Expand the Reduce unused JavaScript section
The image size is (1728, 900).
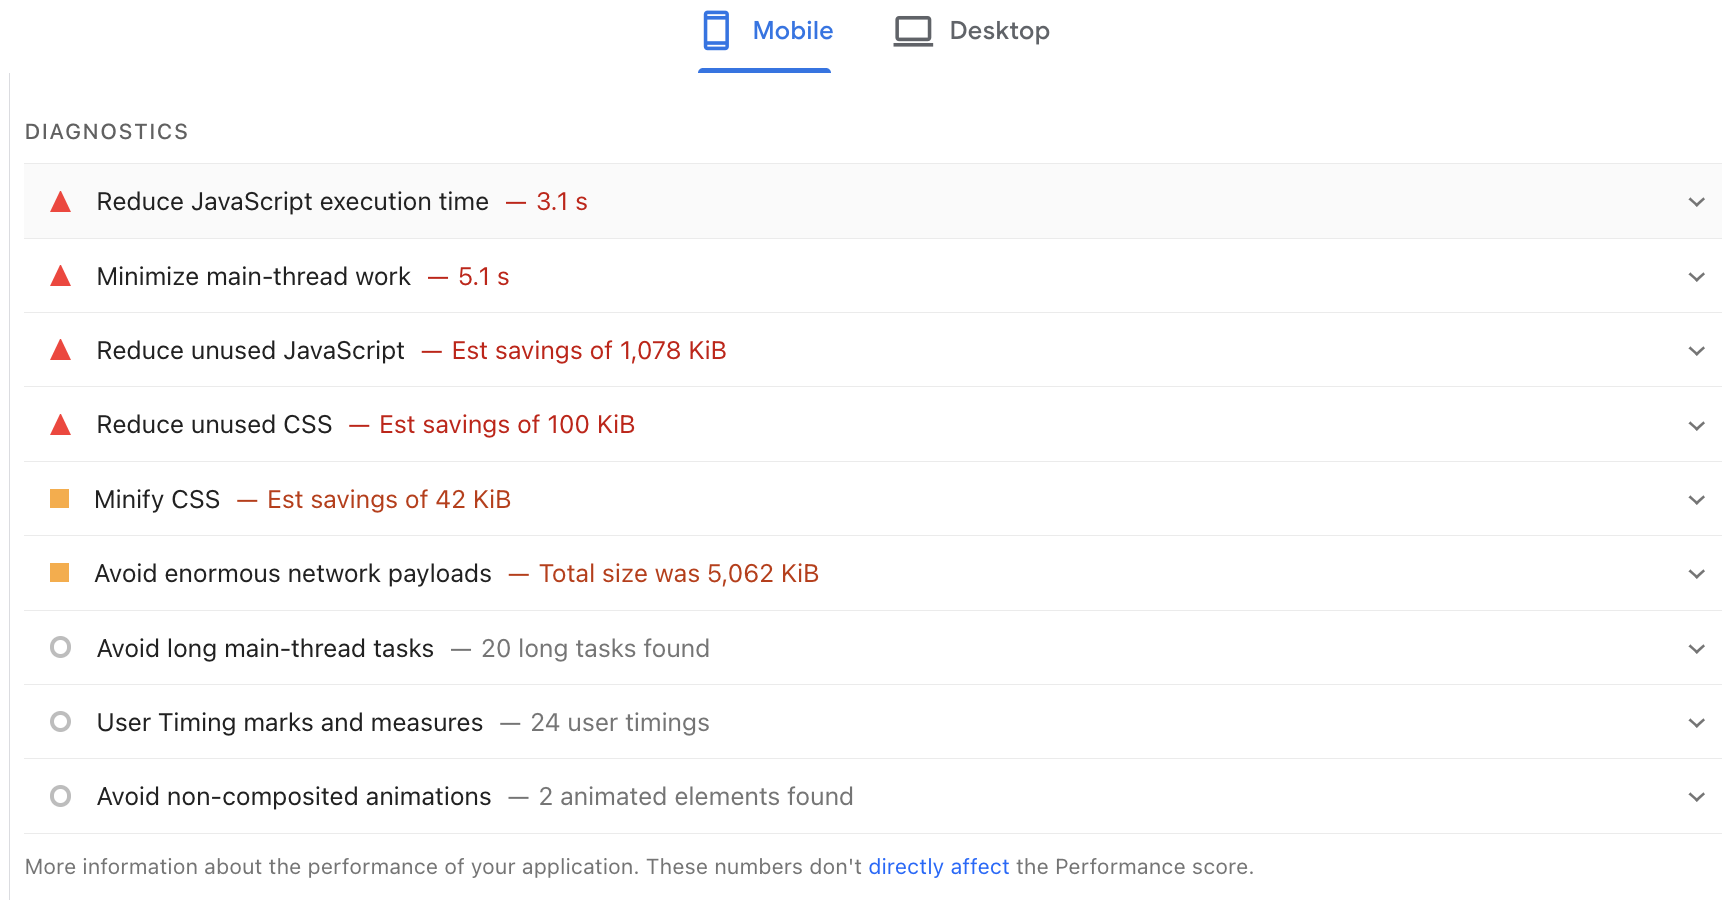[1696, 350]
